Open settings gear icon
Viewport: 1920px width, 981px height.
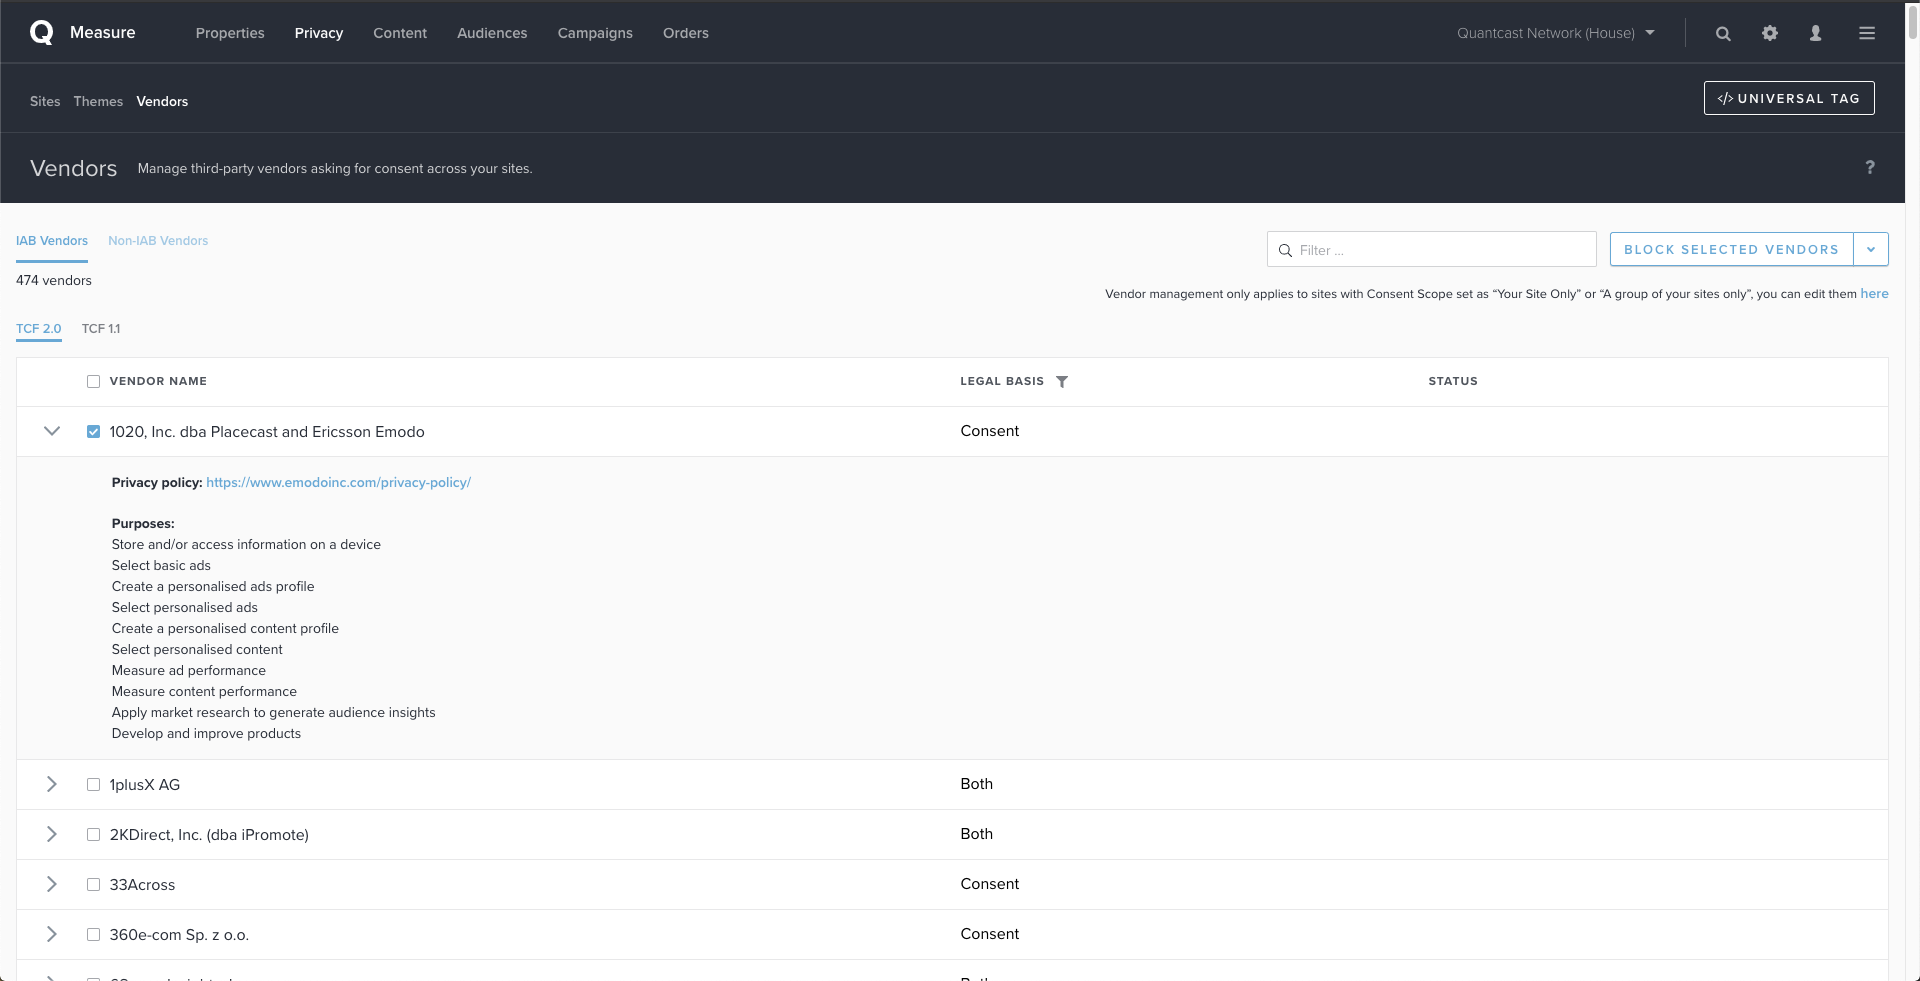tap(1770, 33)
